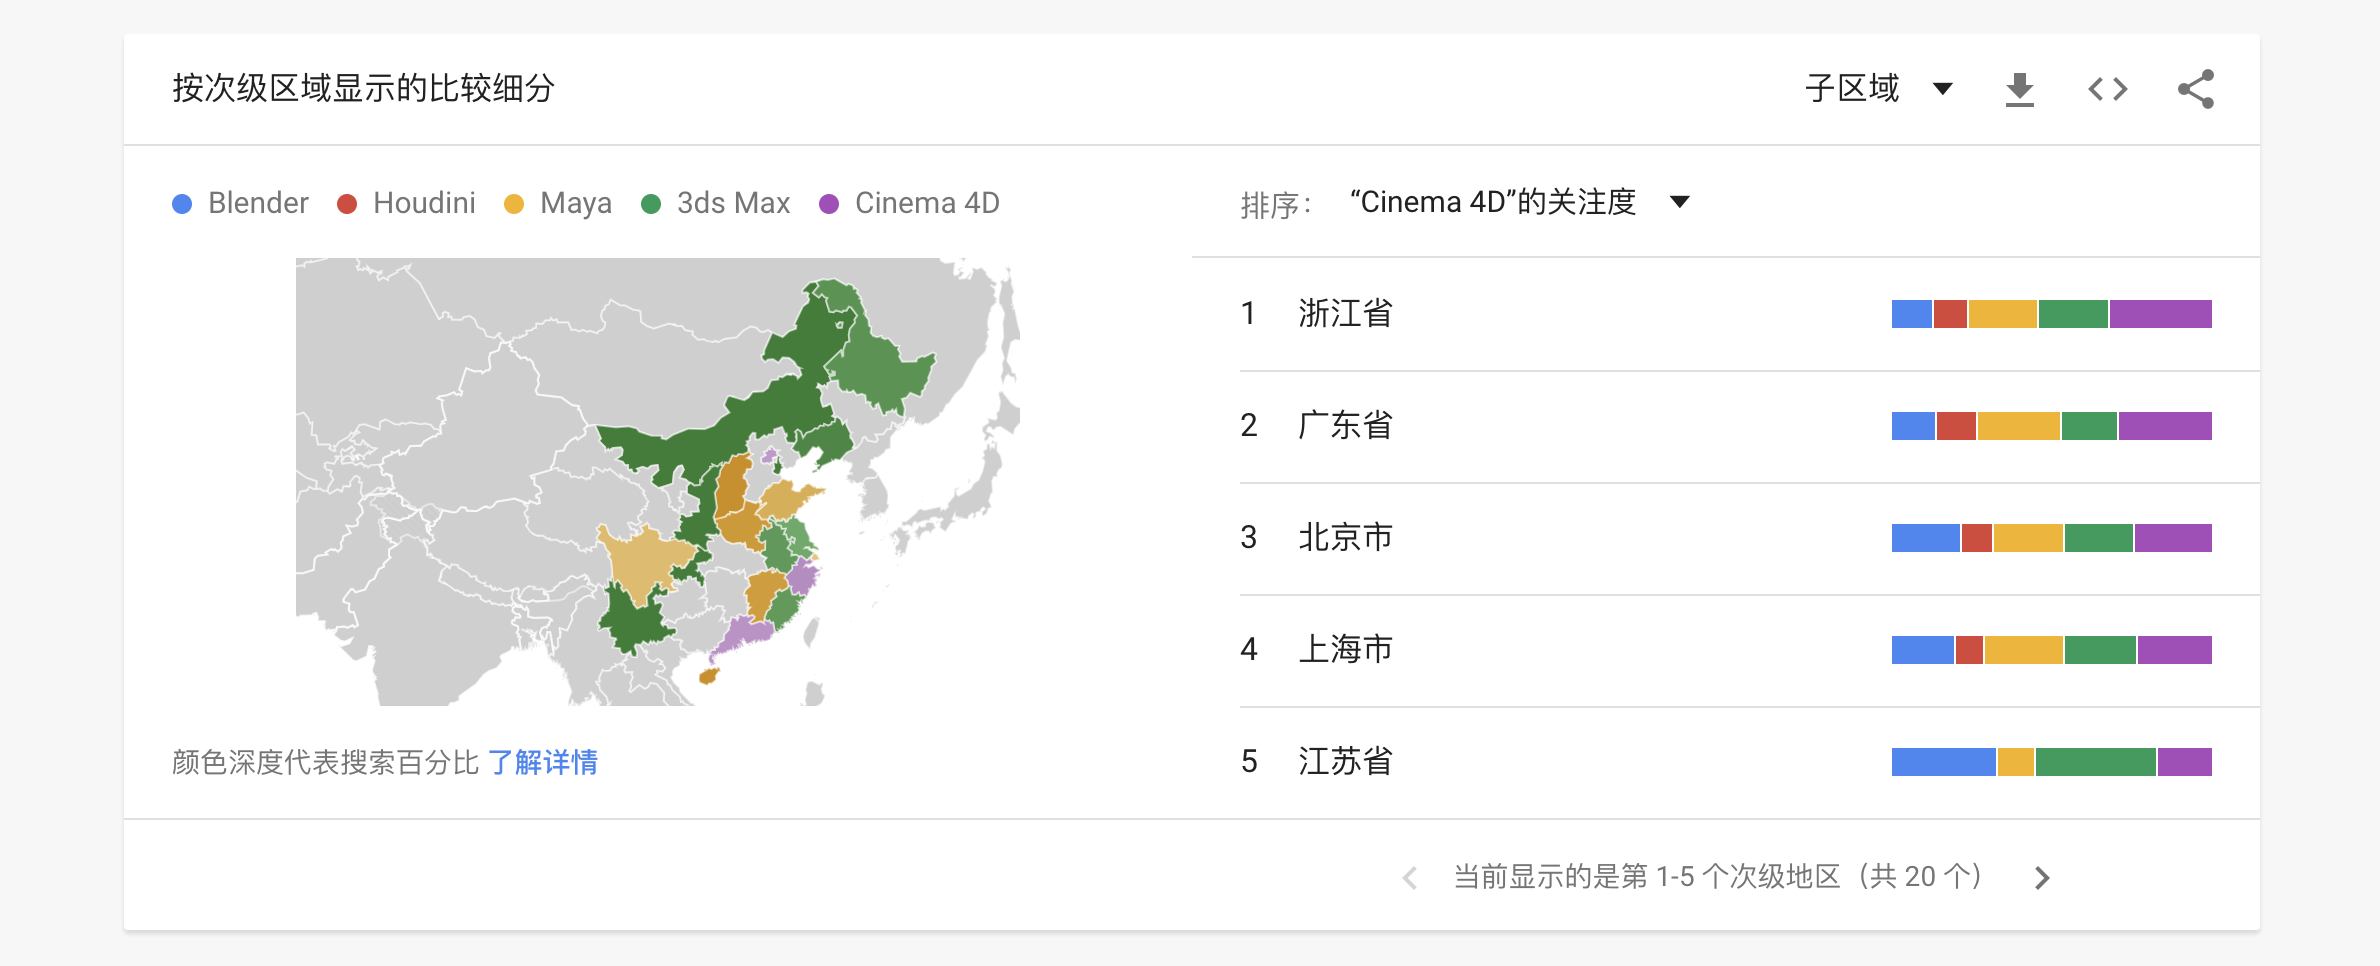This screenshot has width=2380, height=966.
Task: Select the Cinema 4D legend item
Action: pyautogui.click(x=909, y=203)
